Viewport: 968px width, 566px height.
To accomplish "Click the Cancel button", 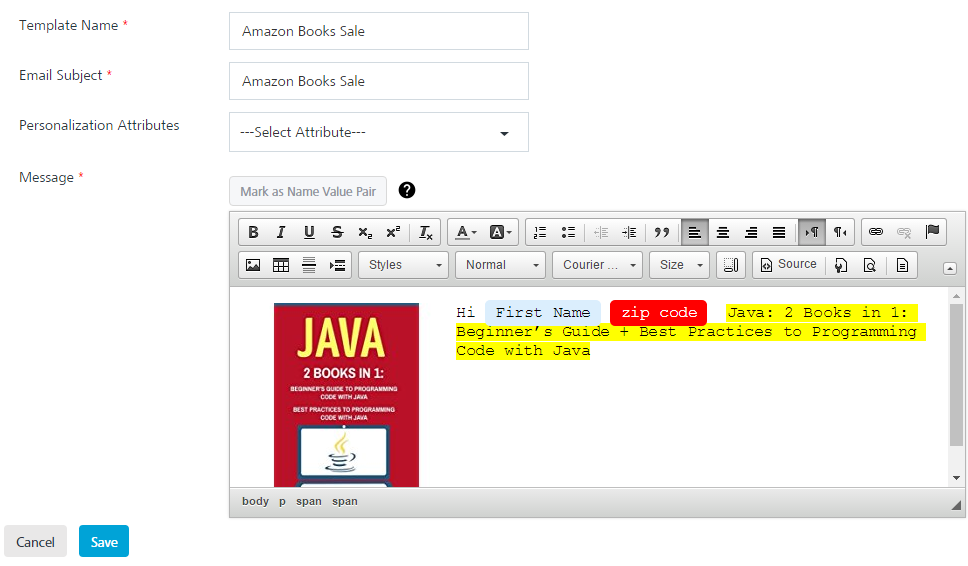I will [35, 541].
